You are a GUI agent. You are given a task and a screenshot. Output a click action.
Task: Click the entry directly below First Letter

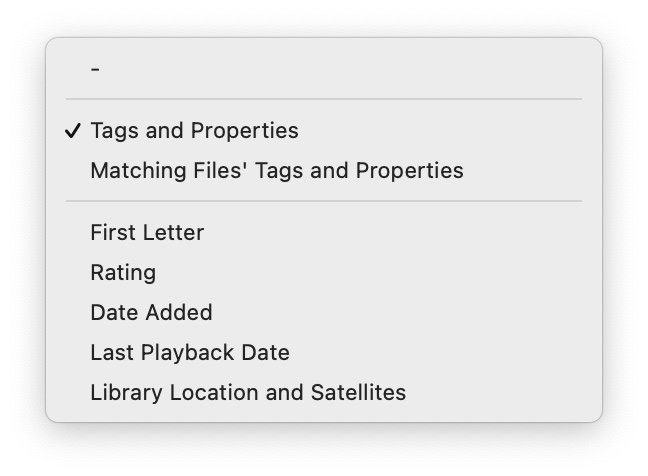tap(123, 273)
